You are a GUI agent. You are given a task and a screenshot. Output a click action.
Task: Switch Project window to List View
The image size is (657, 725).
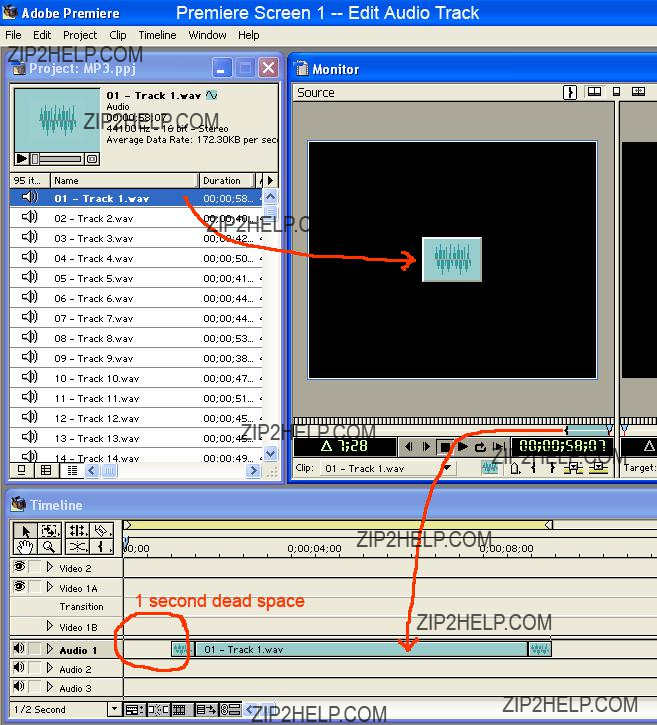pos(72,470)
